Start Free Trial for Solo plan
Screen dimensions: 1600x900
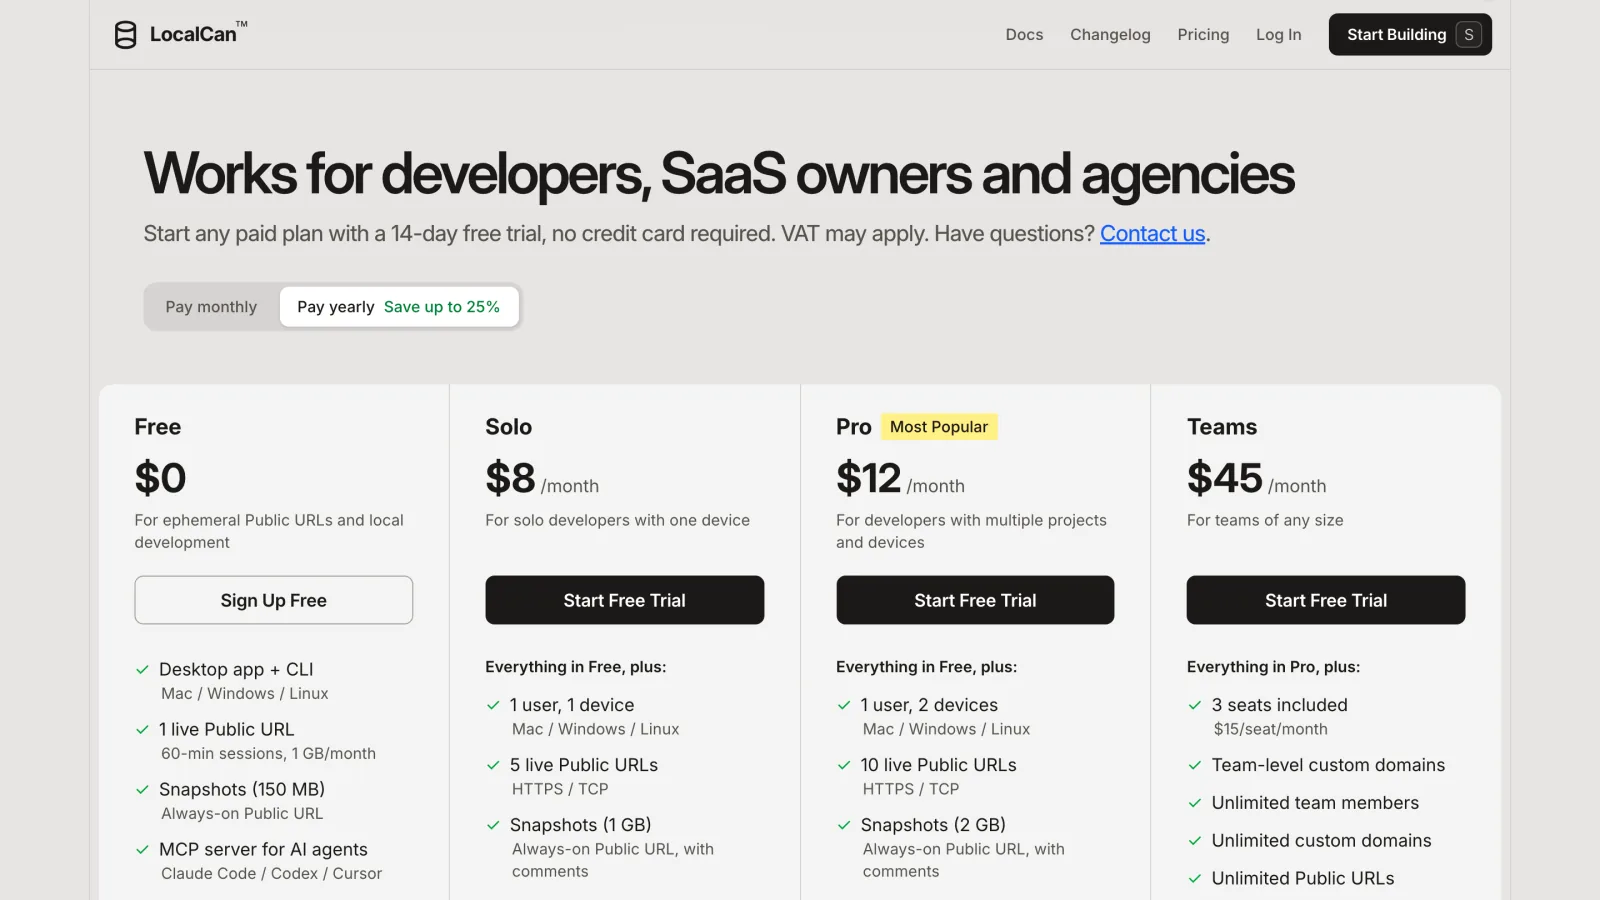coord(625,600)
